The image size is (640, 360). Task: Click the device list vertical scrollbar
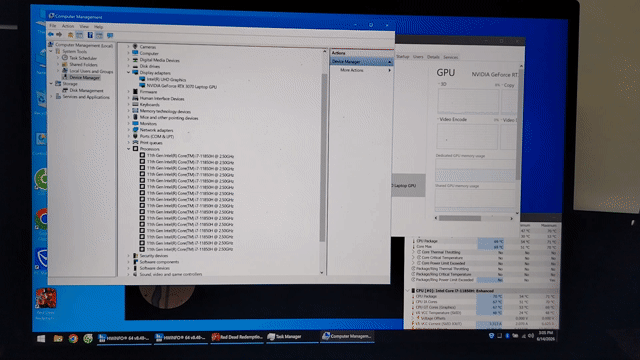click(322, 157)
